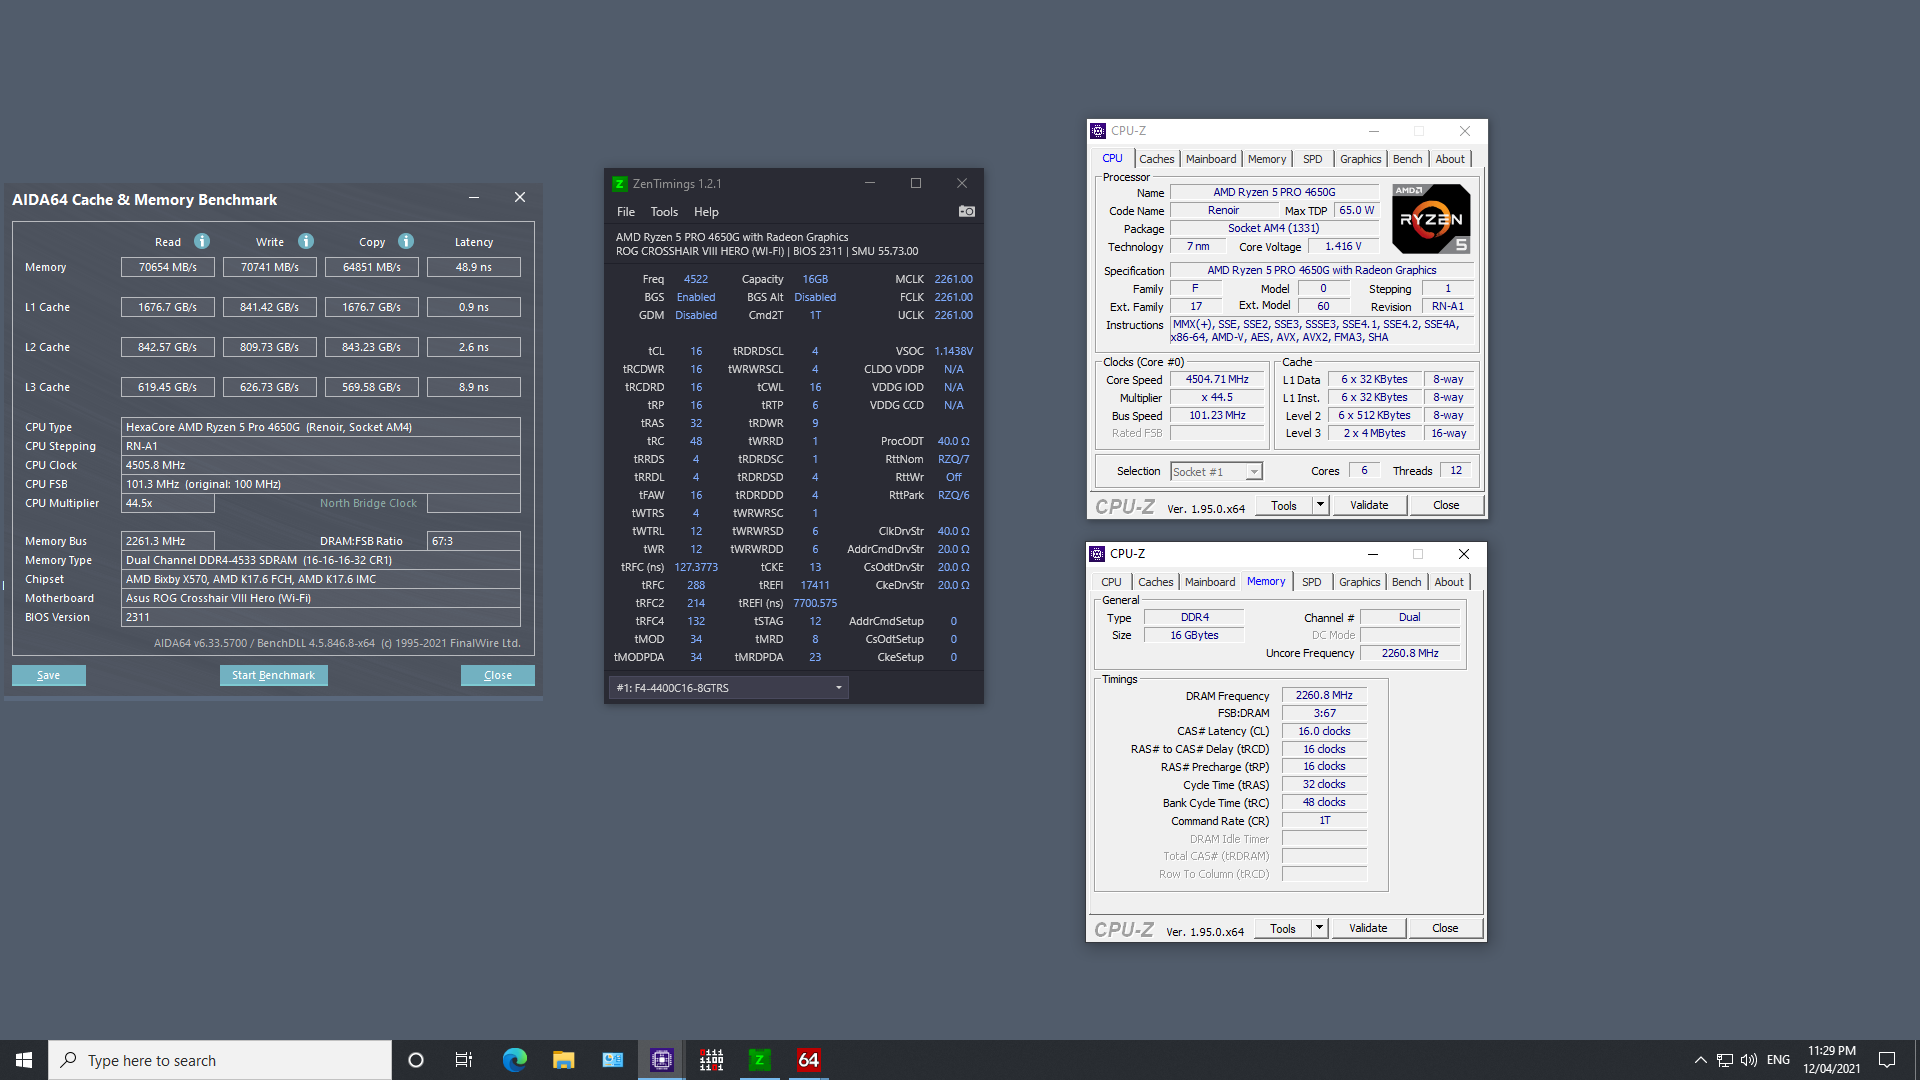Open About tab in upper CPU-Z
The height and width of the screenshot is (1080, 1920).
1450,159
